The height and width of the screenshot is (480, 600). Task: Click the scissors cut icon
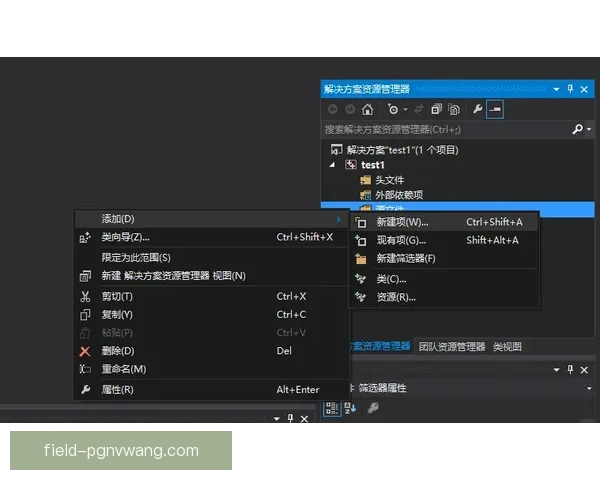coord(85,297)
